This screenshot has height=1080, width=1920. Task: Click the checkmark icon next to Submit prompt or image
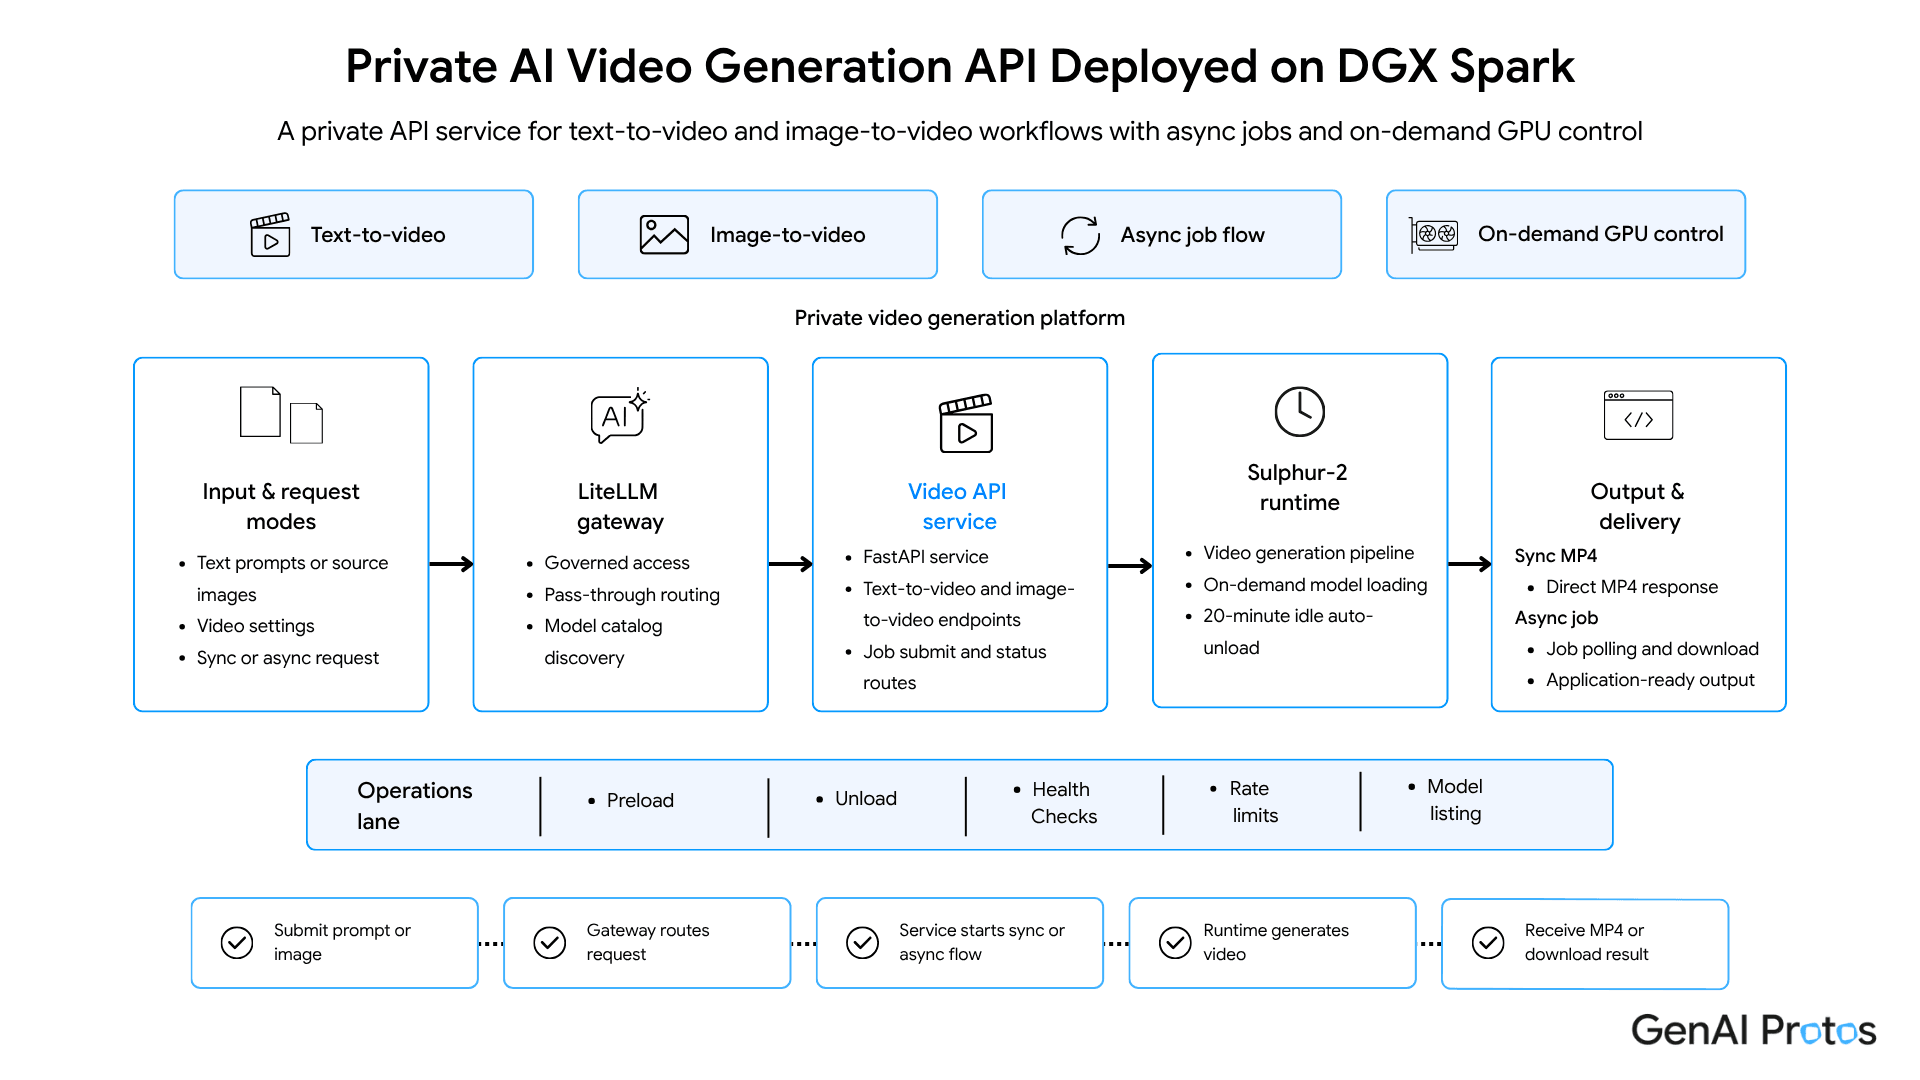coord(237,942)
